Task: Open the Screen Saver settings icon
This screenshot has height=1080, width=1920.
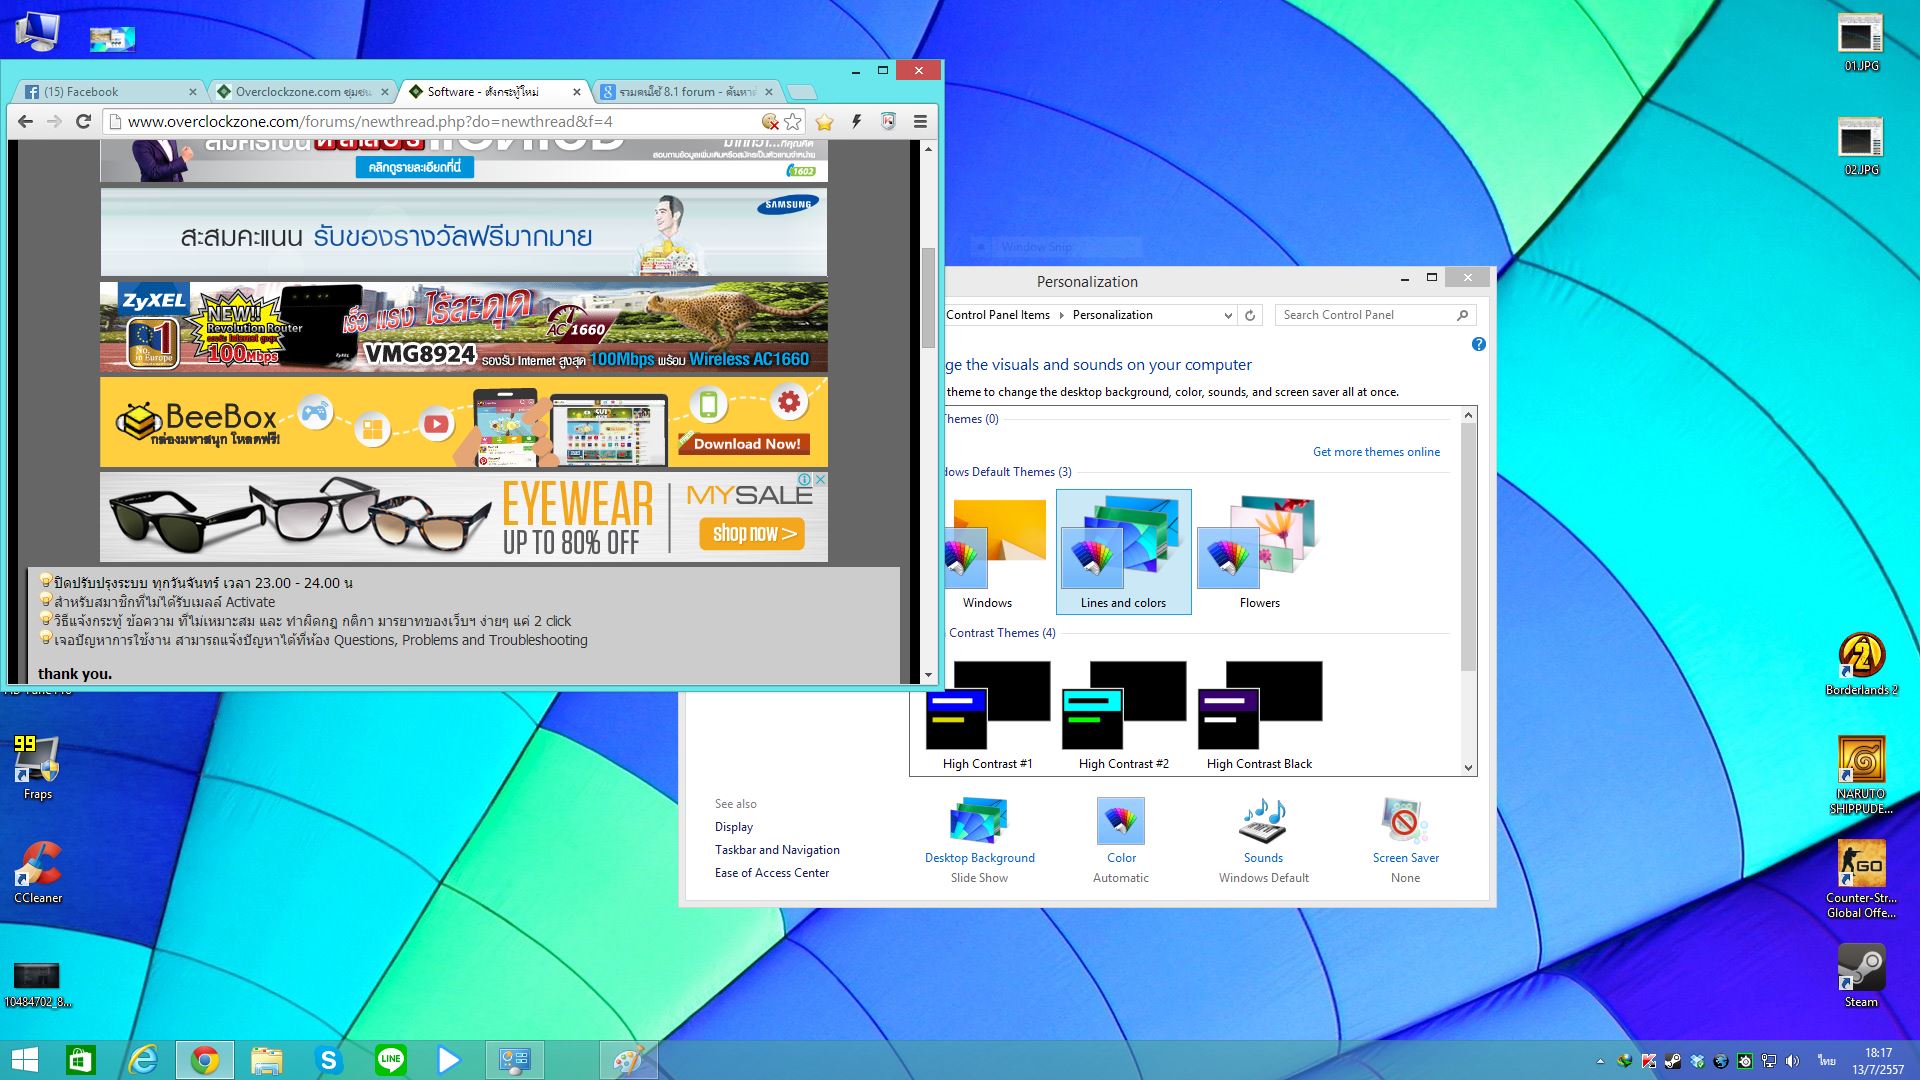Action: point(1405,822)
